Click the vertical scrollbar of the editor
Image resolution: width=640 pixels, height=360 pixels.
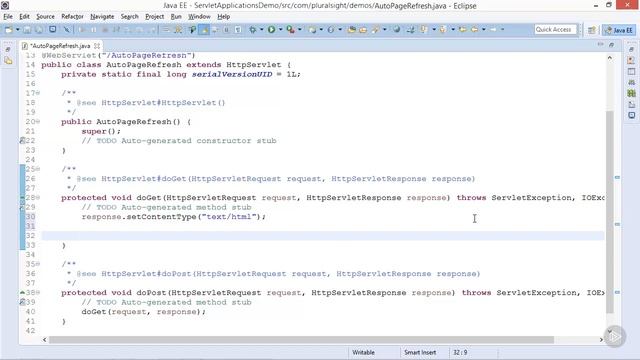coord(610,211)
